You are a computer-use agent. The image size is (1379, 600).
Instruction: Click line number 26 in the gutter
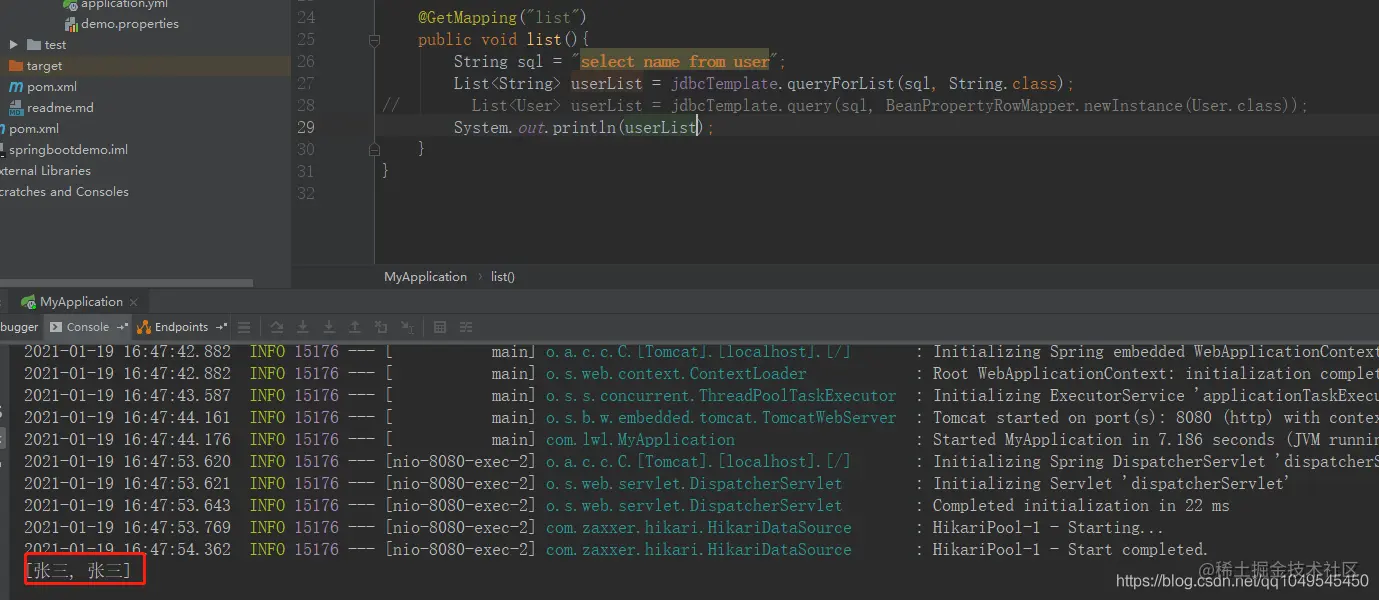(306, 62)
